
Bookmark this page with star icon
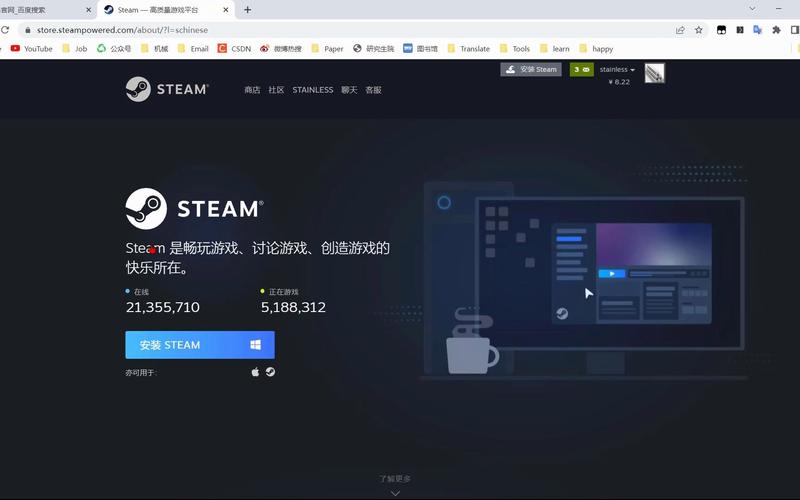click(x=698, y=30)
